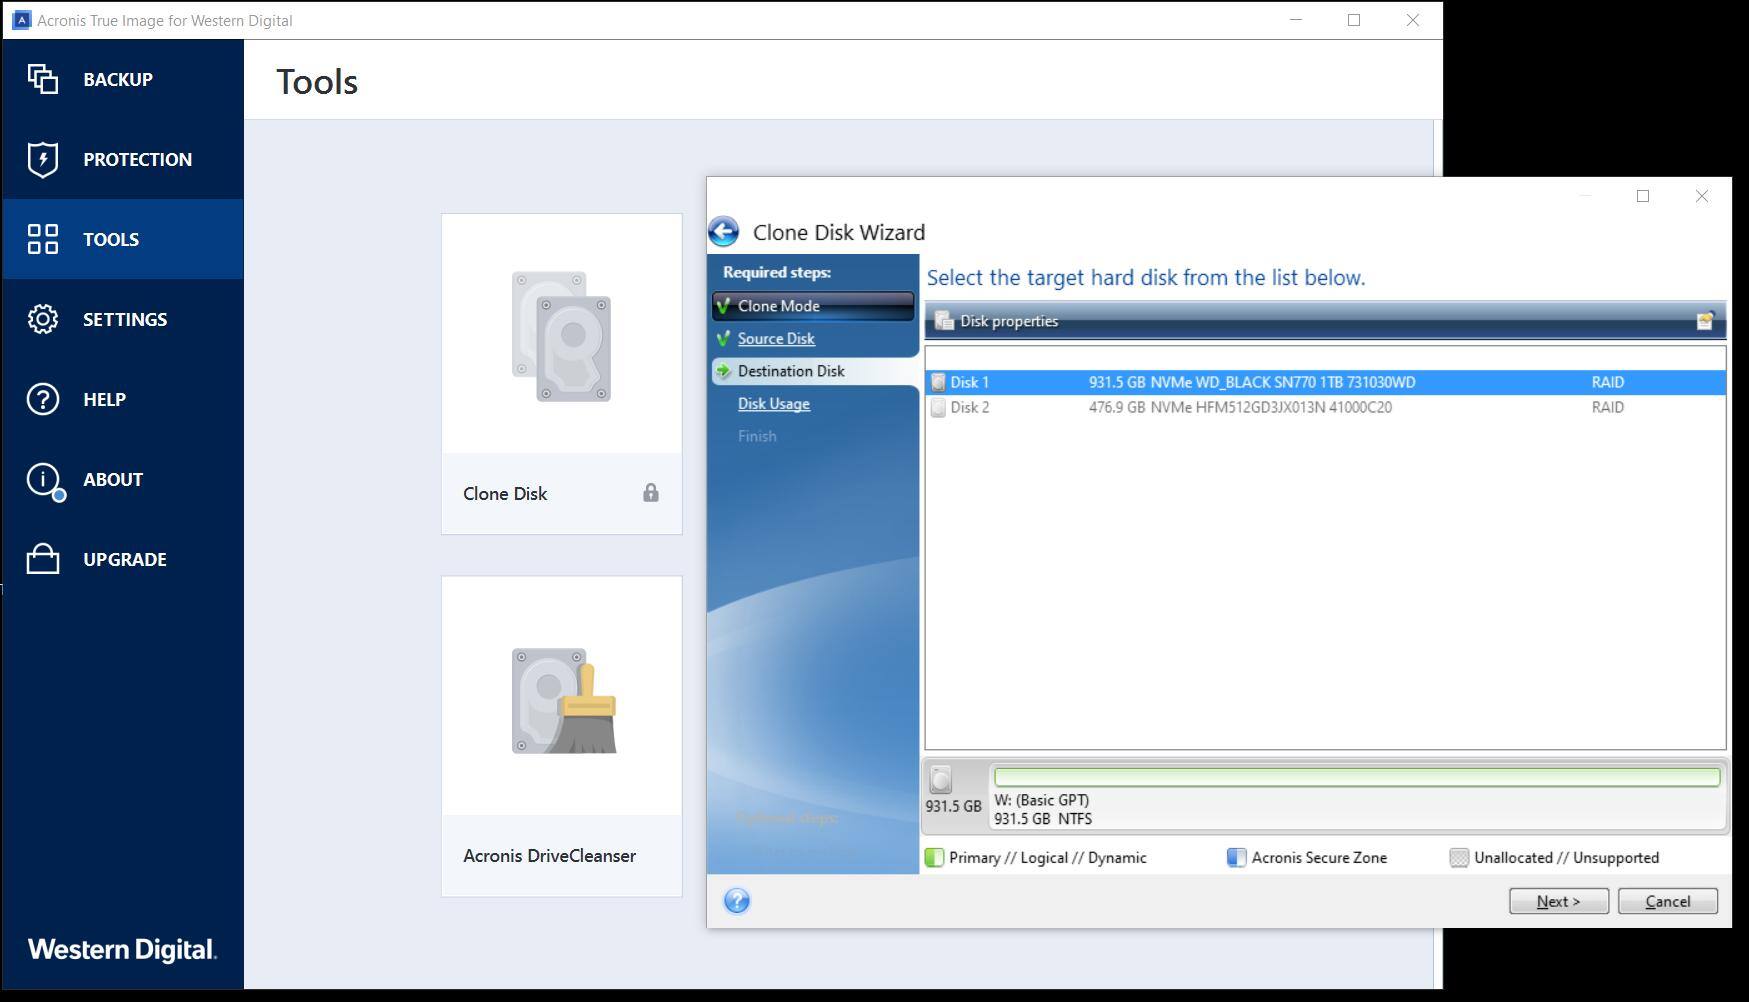This screenshot has width=1749, height=1002.
Task: Click the Next button
Action: coord(1558,901)
